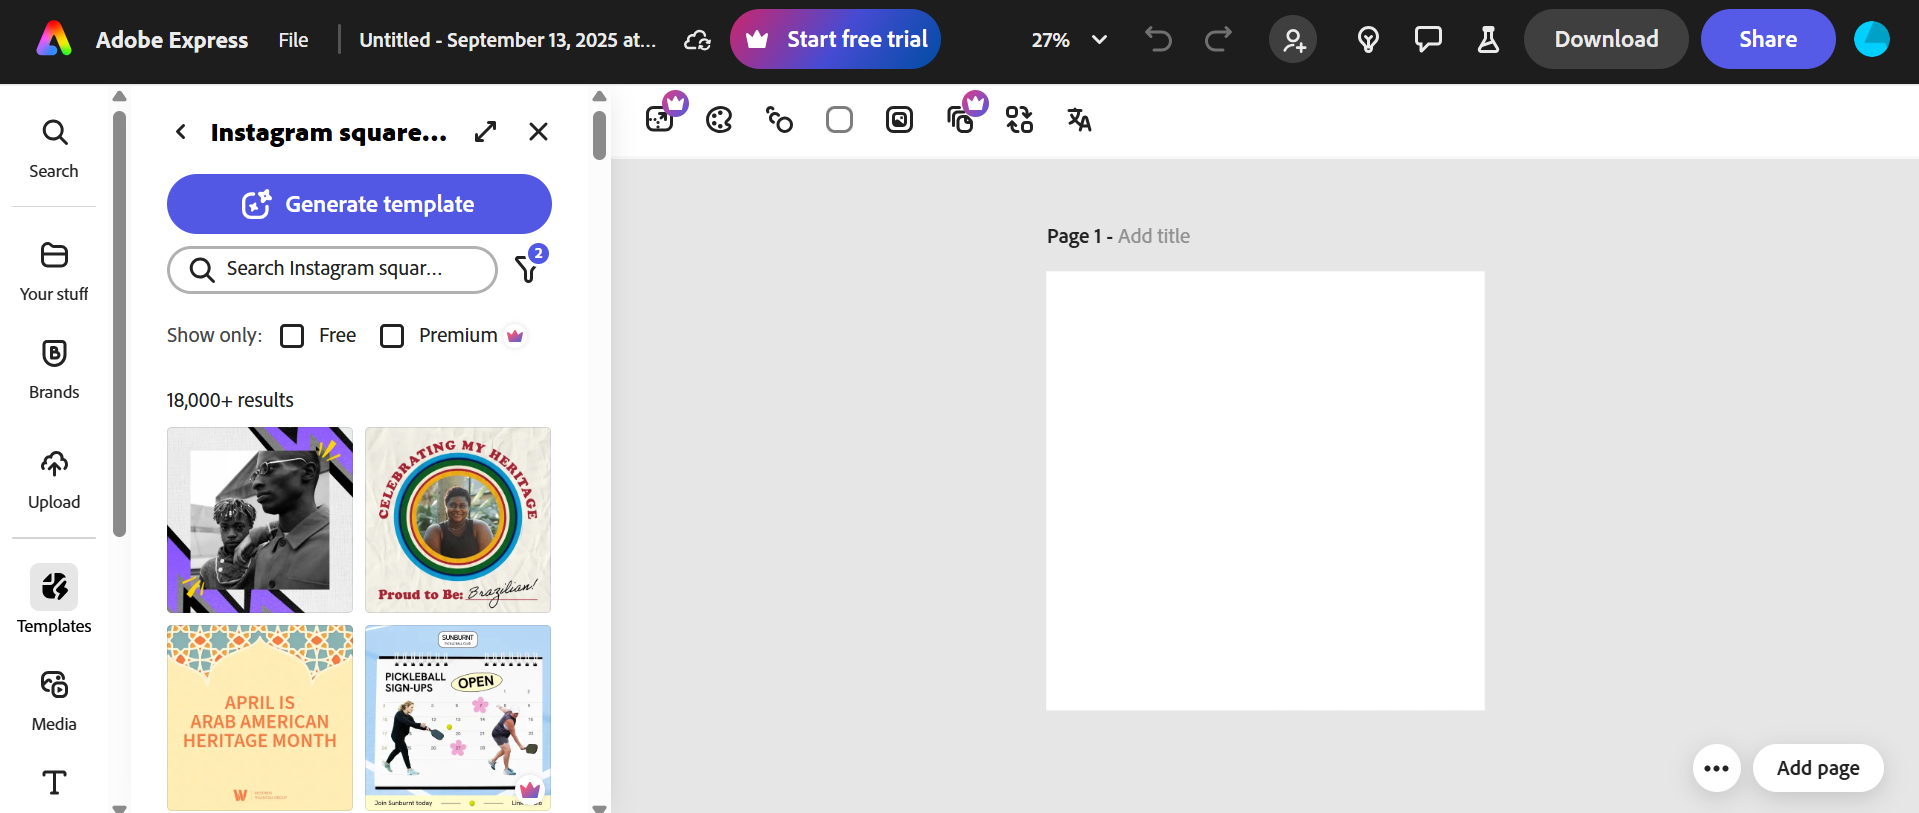
Task: Open the profile avatar menu
Action: point(1872,39)
